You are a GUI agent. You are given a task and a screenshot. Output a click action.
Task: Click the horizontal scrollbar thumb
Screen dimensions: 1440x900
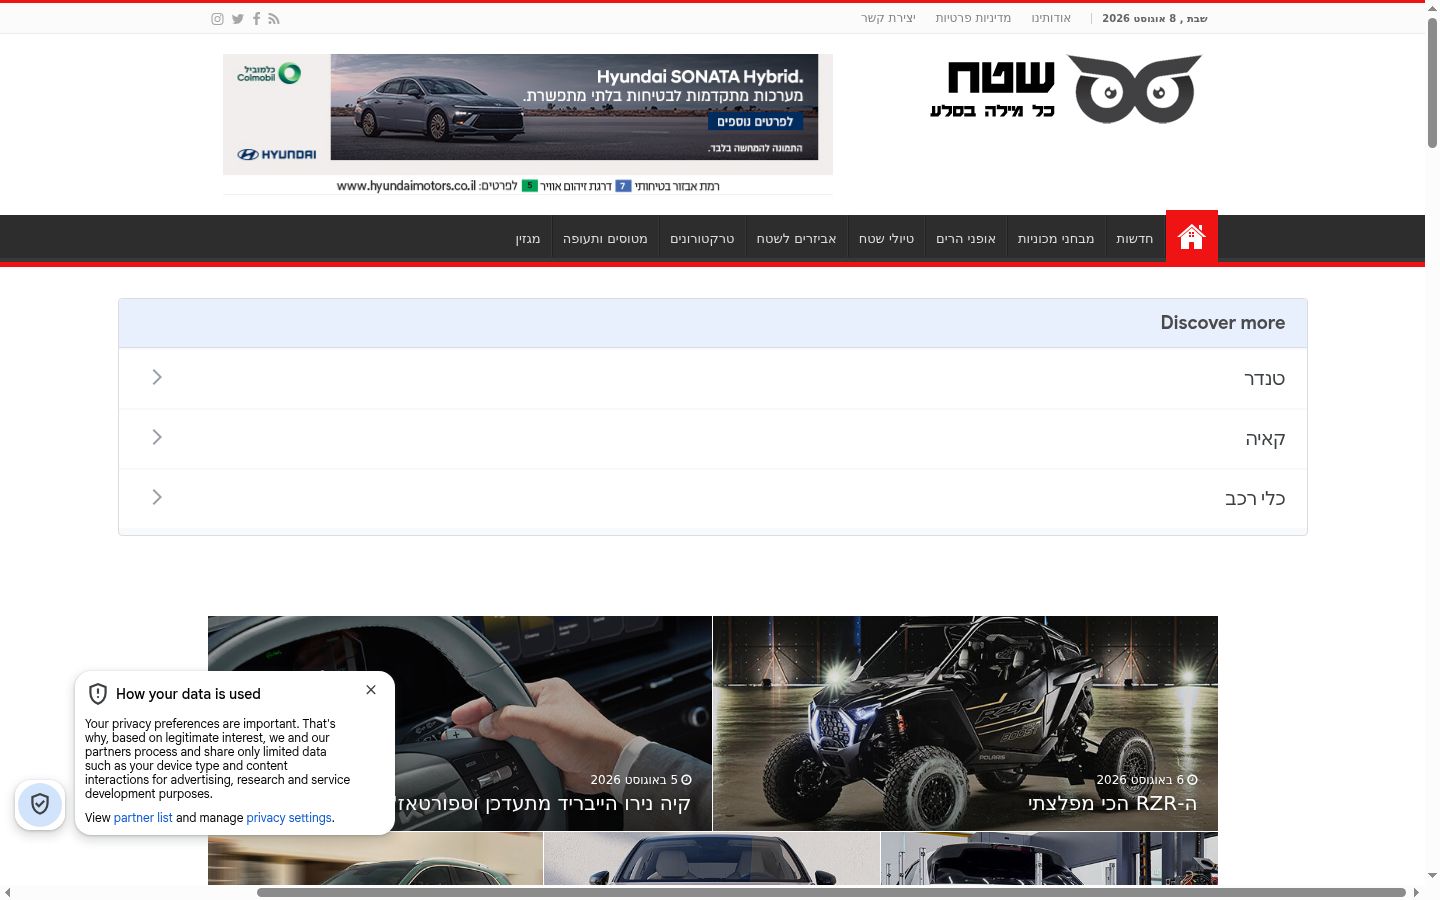point(831,892)
